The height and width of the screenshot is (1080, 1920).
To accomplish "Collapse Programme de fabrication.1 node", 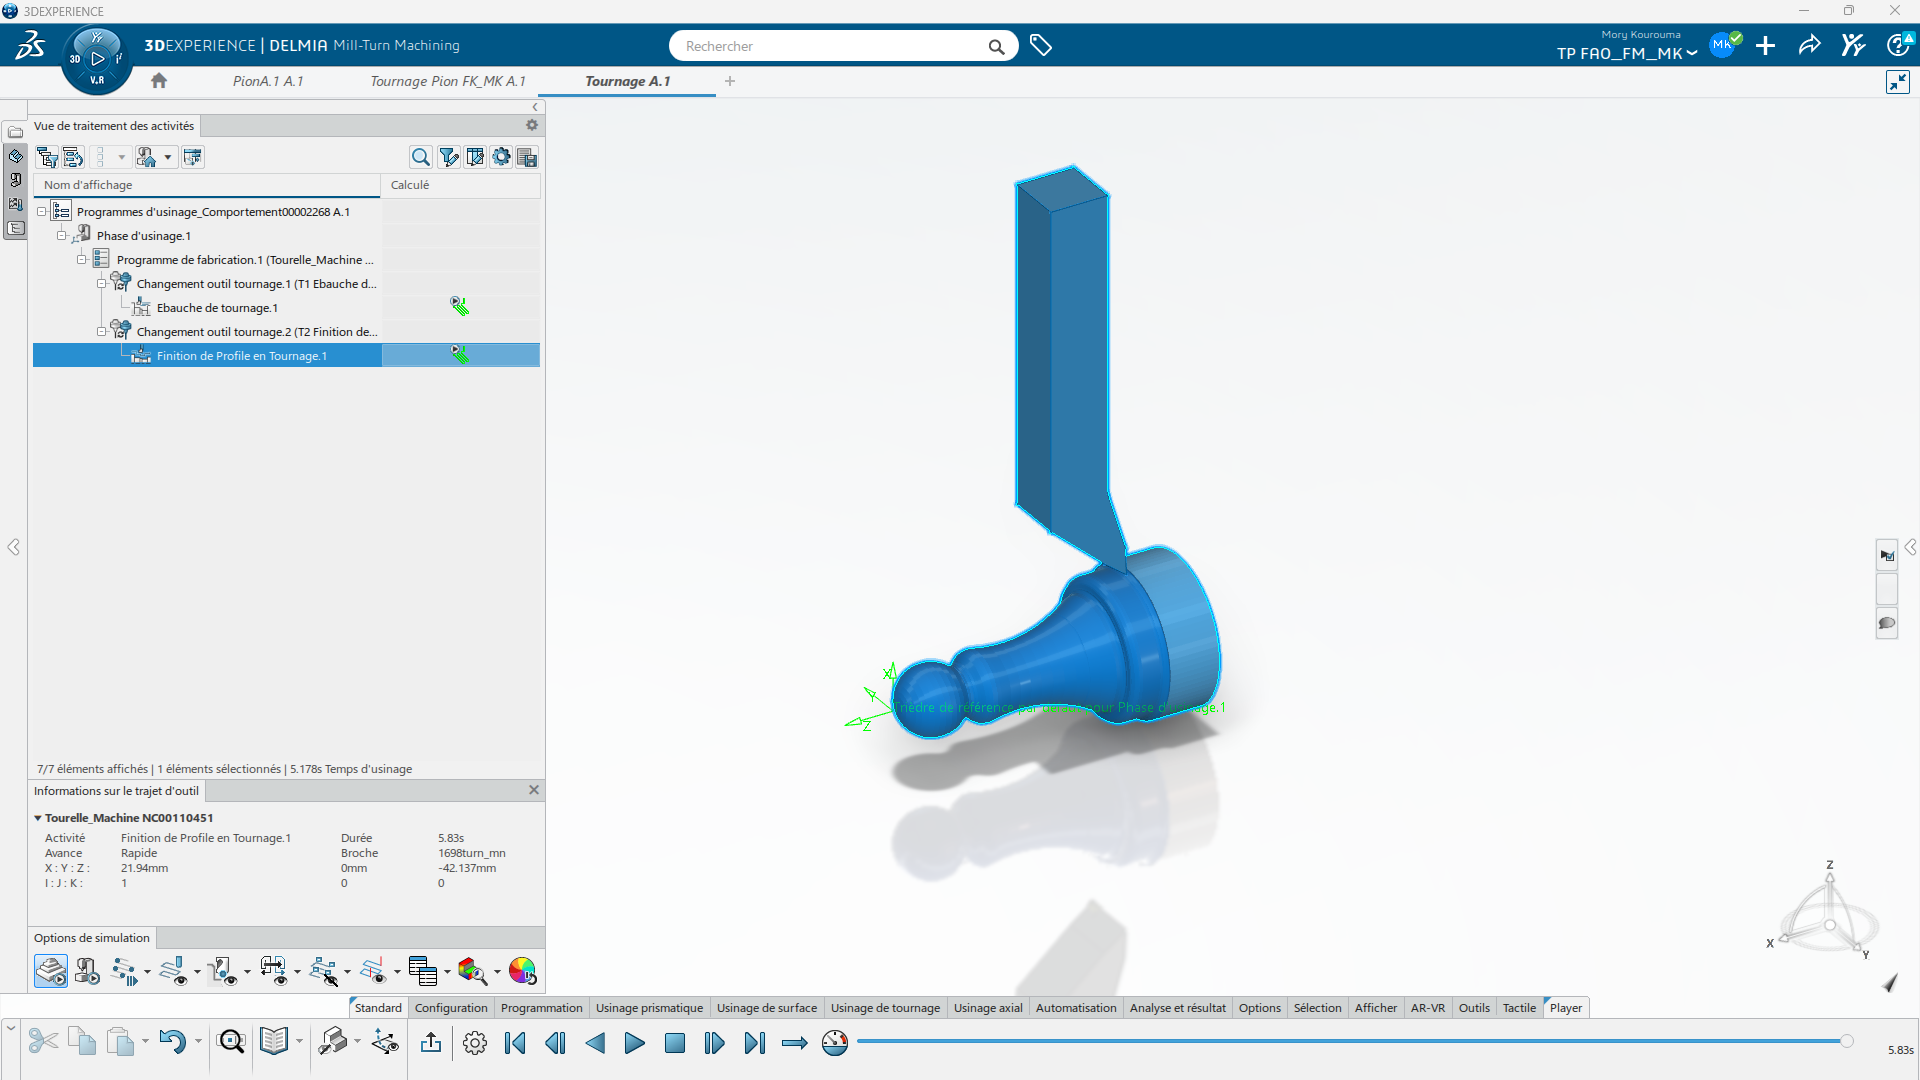I will pyautogui.click(x=82, y=260).
